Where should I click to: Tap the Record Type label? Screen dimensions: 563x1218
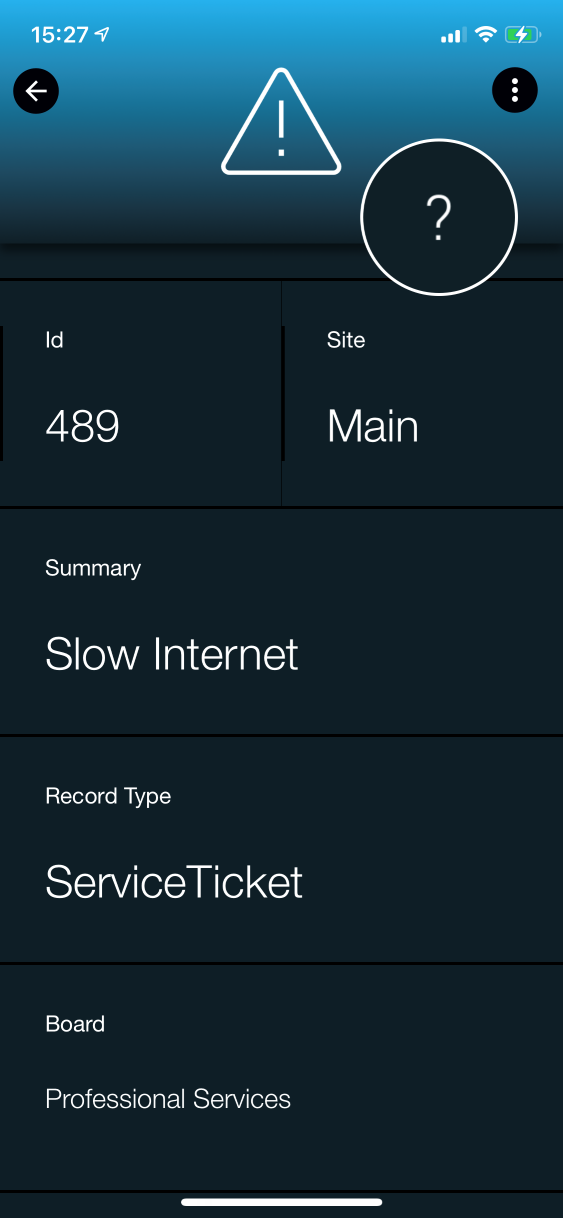pyautogui.click(x=108, y=796)
